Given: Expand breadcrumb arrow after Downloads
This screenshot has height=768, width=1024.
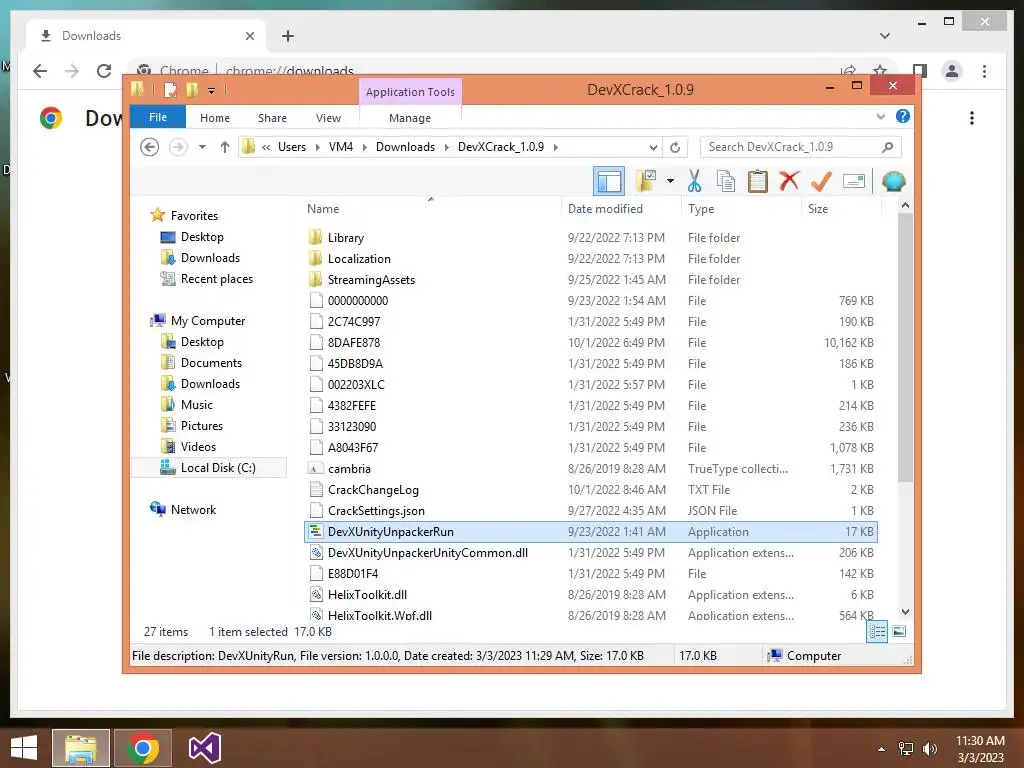Looking at the screenshot, I should pyautogui.click(x=447, y=147).
